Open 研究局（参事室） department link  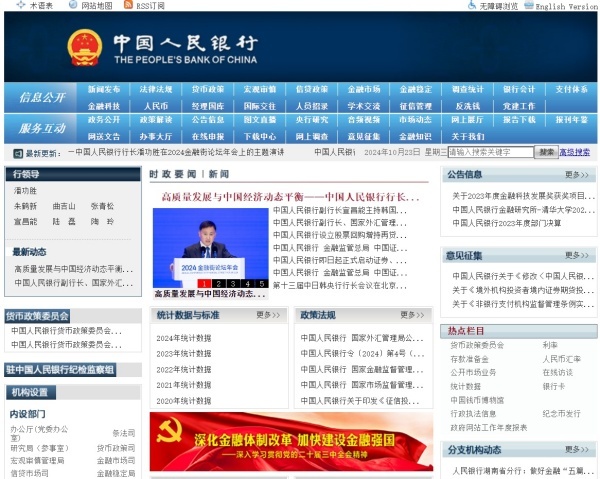[x=39, y=448]
